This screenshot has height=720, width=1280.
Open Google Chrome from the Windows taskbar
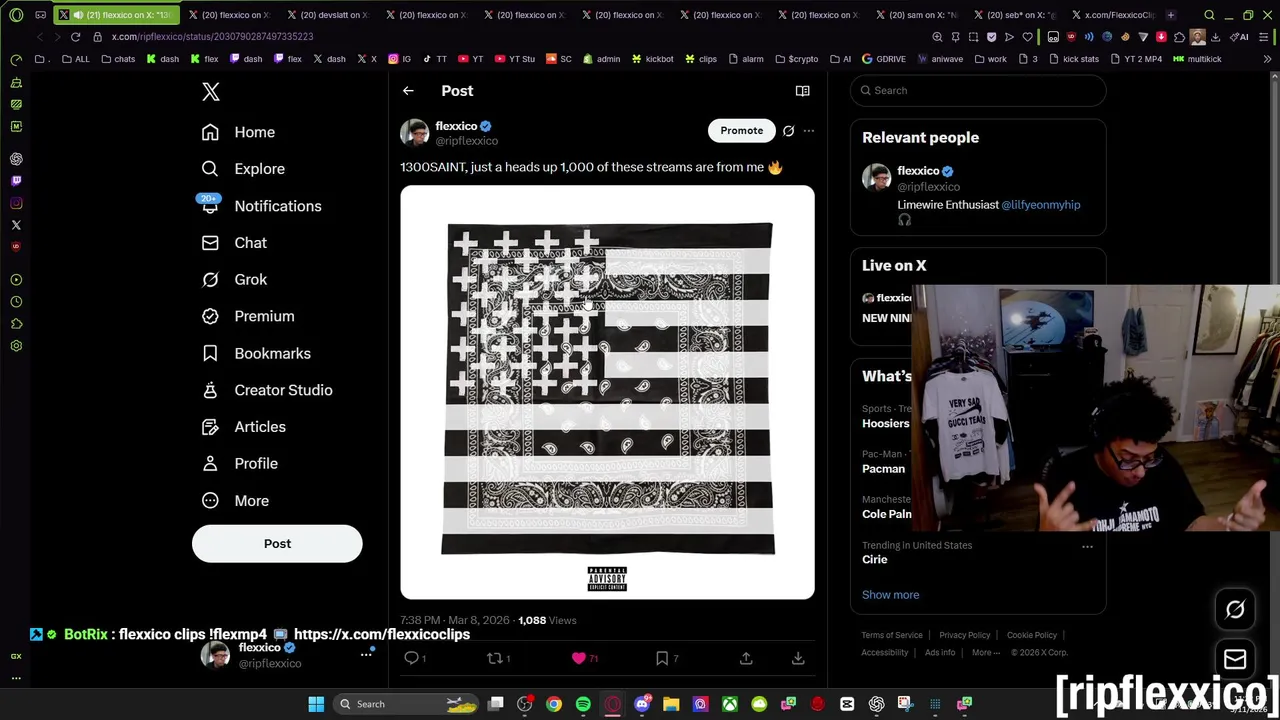pyautogui.click(x=554, y=704)
